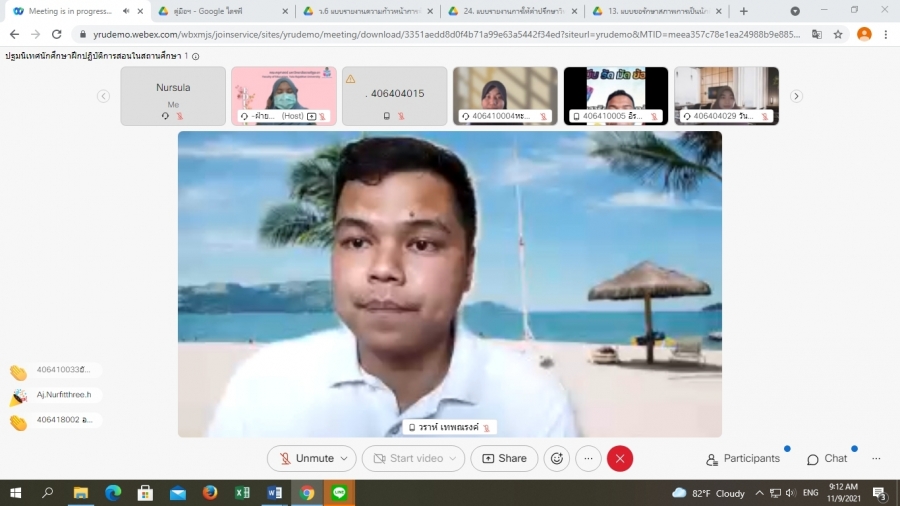This screenshot has width=900, height=506.
Task: Click the red leave meeting button
Action: (x=620, y=458)
